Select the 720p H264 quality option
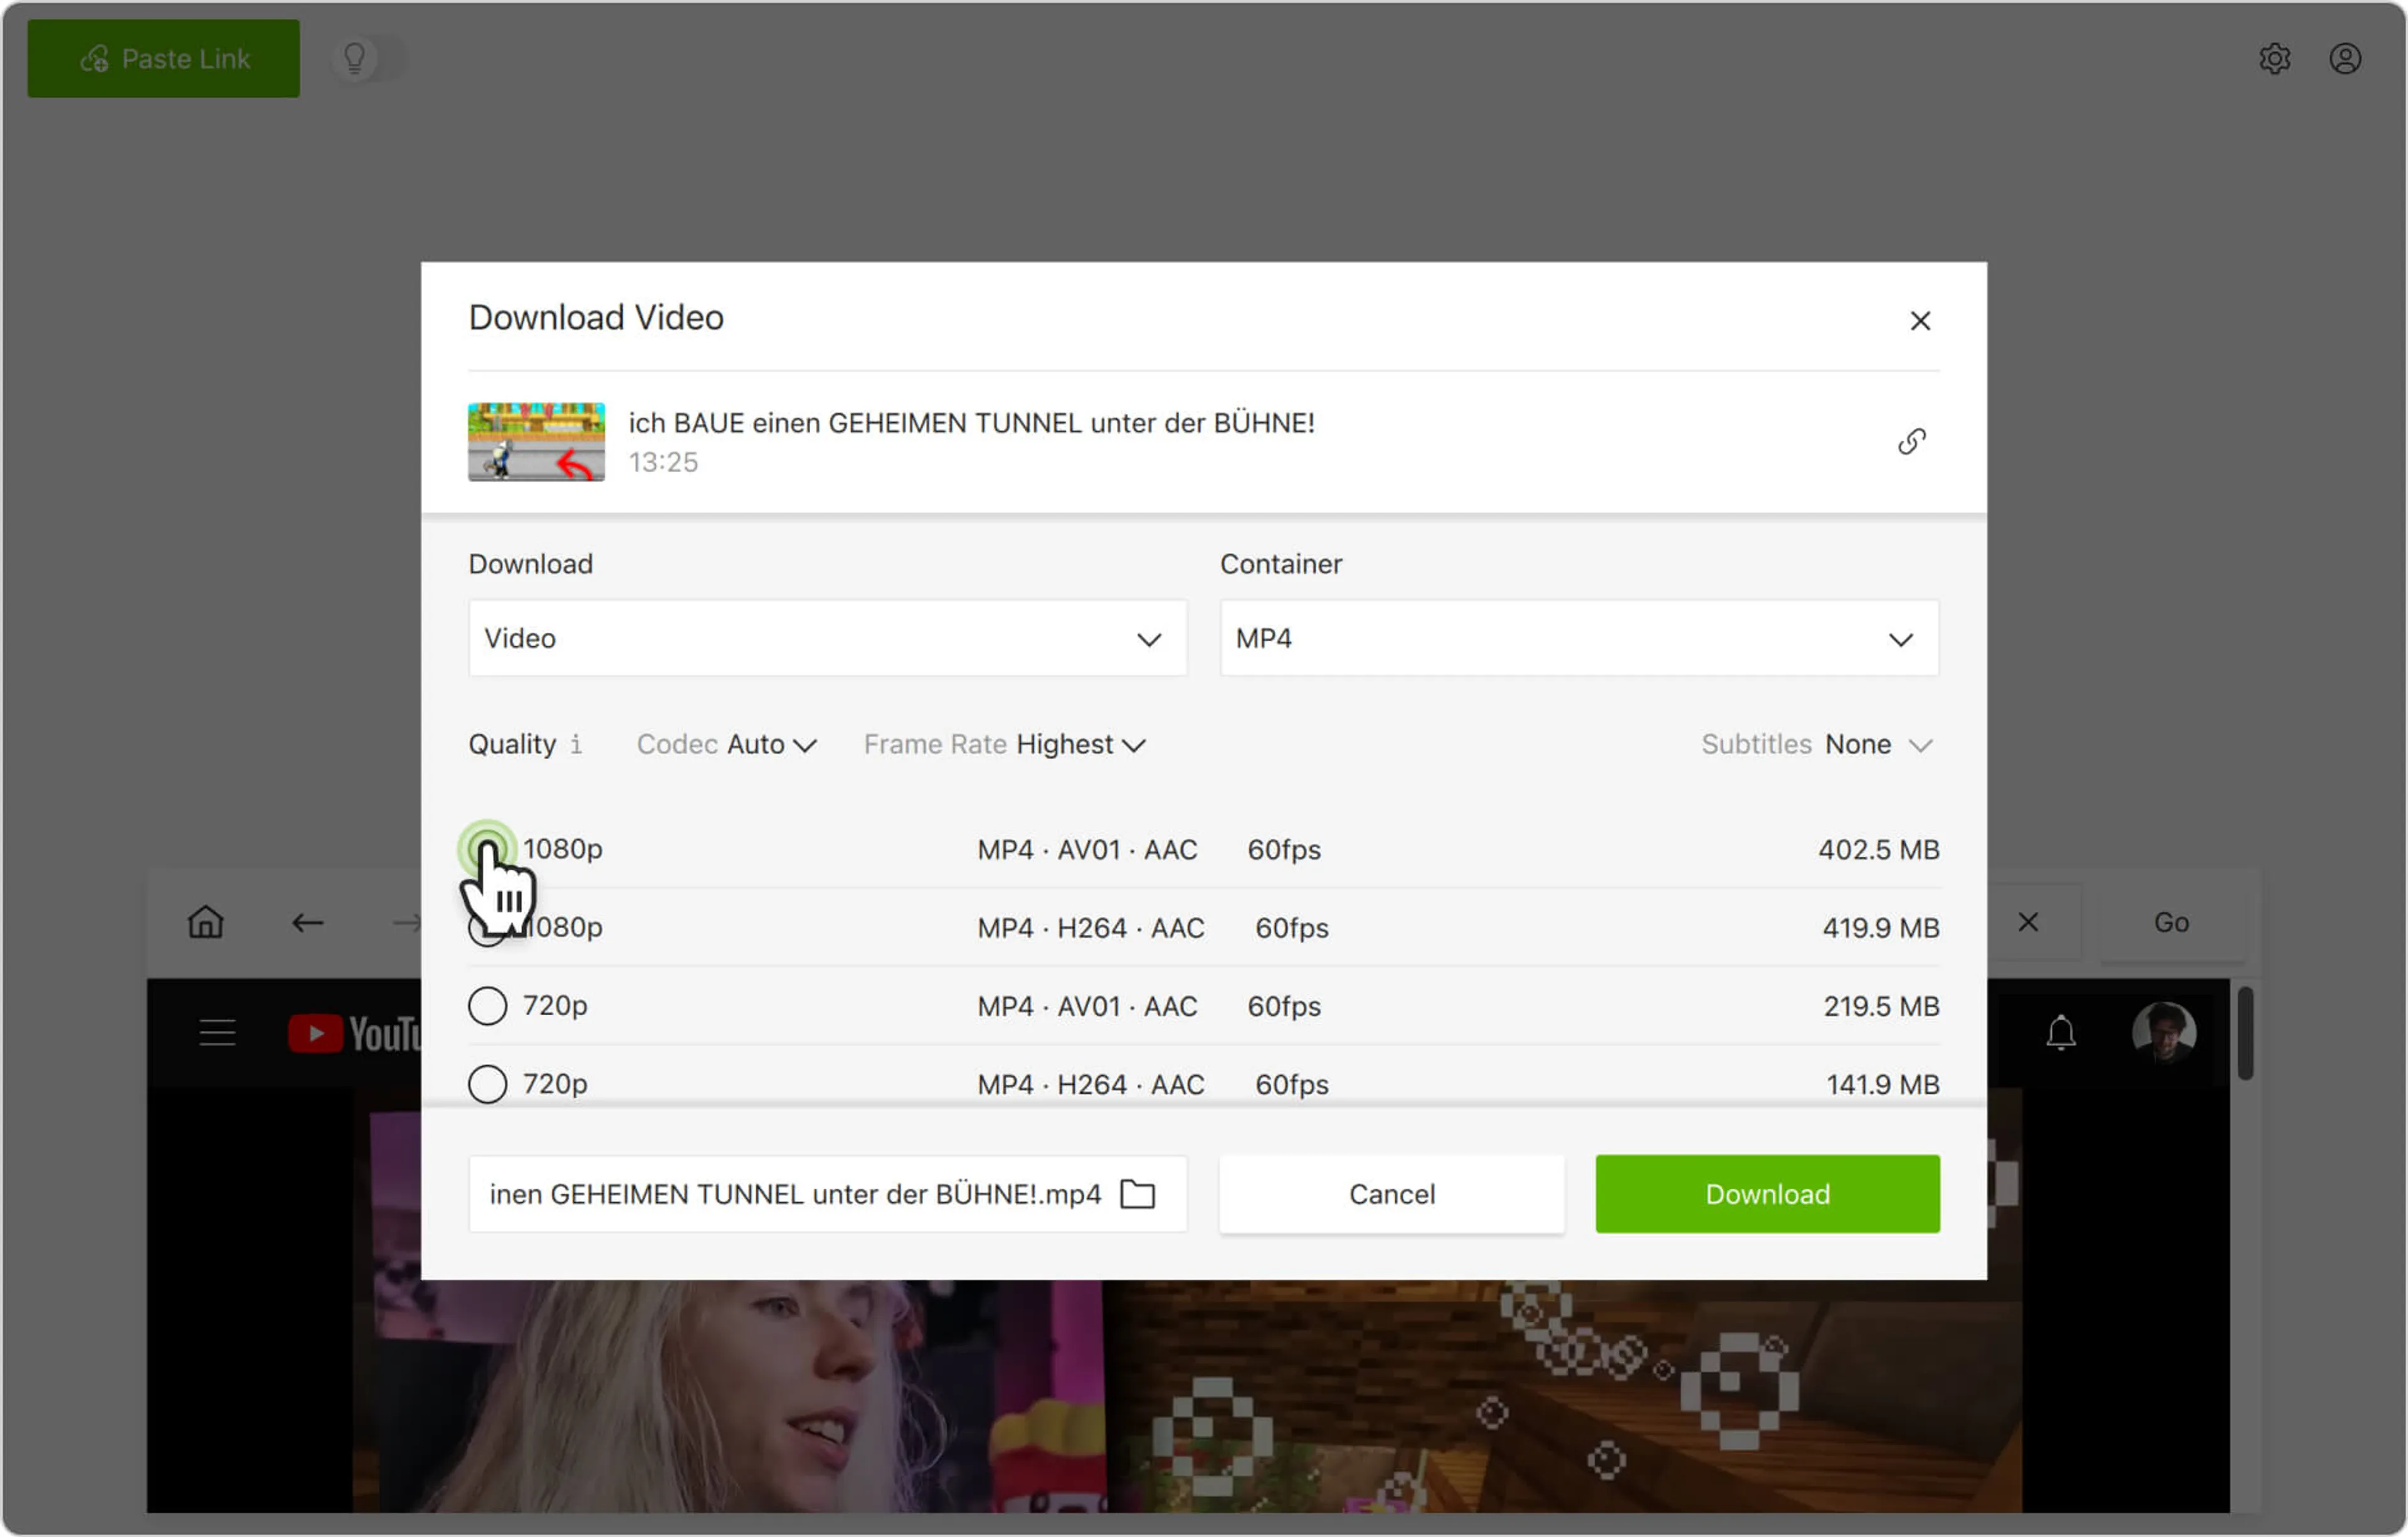The width and height of the screenshot is (2408, 1537). point(488,1083)
